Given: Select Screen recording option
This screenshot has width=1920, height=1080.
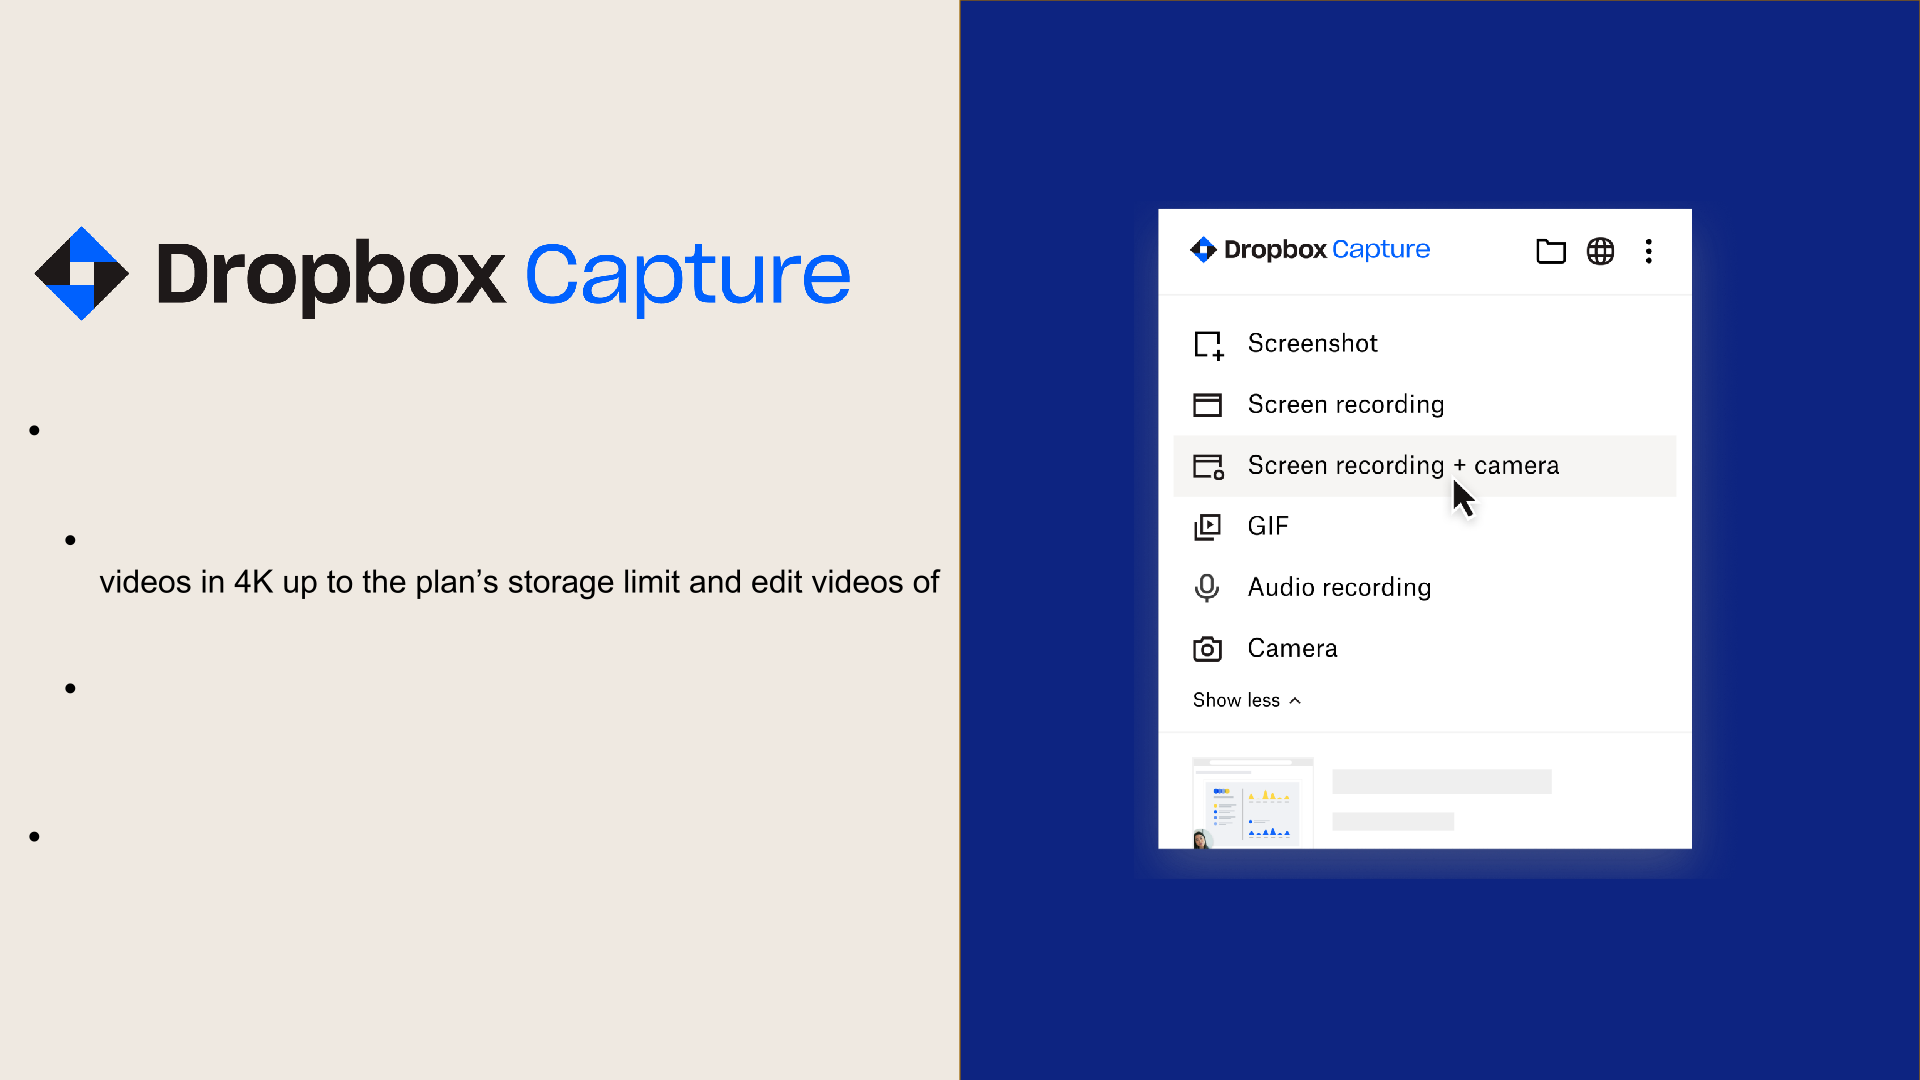Looking at the screenshot, I should click(1345, 404).
